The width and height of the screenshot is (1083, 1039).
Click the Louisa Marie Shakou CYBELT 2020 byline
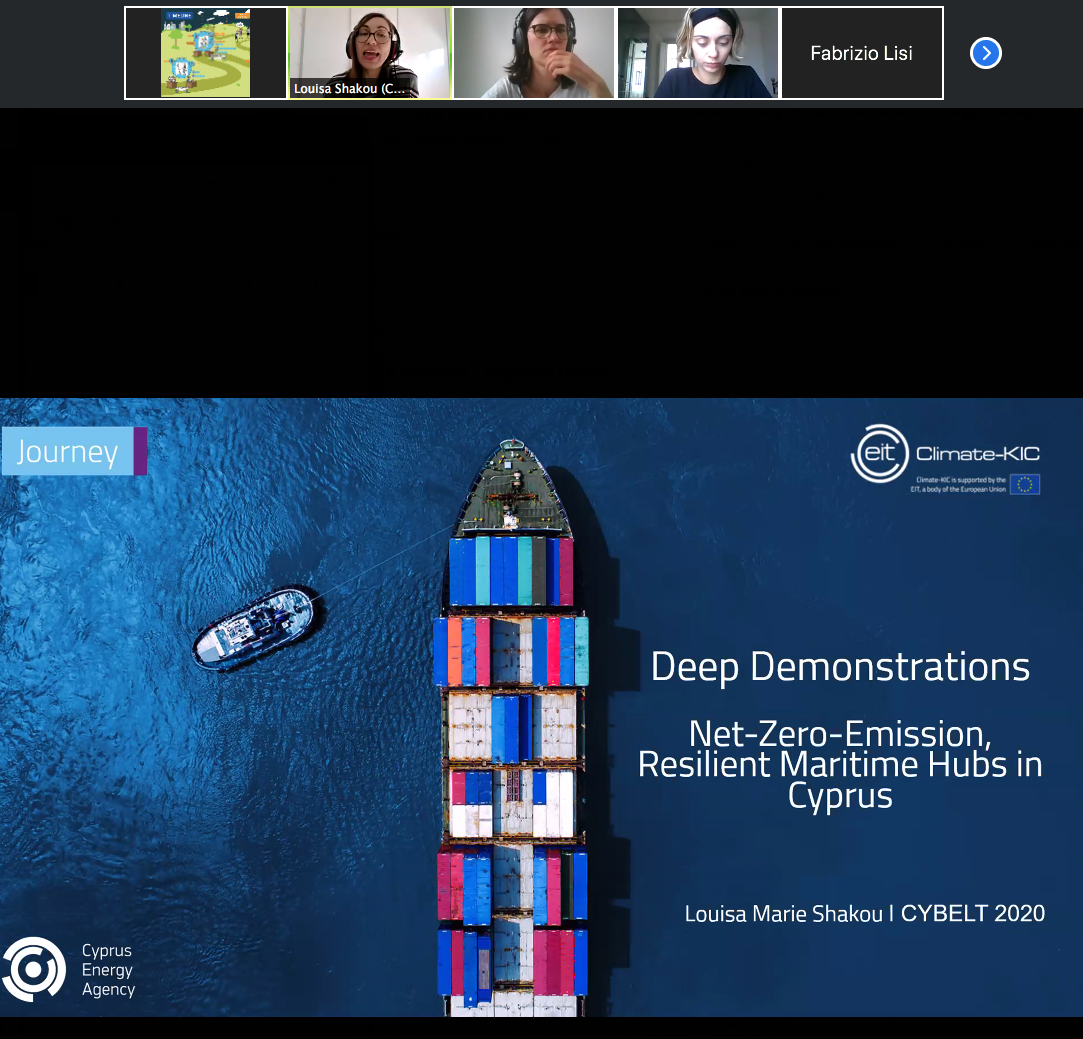pos(864,913)
